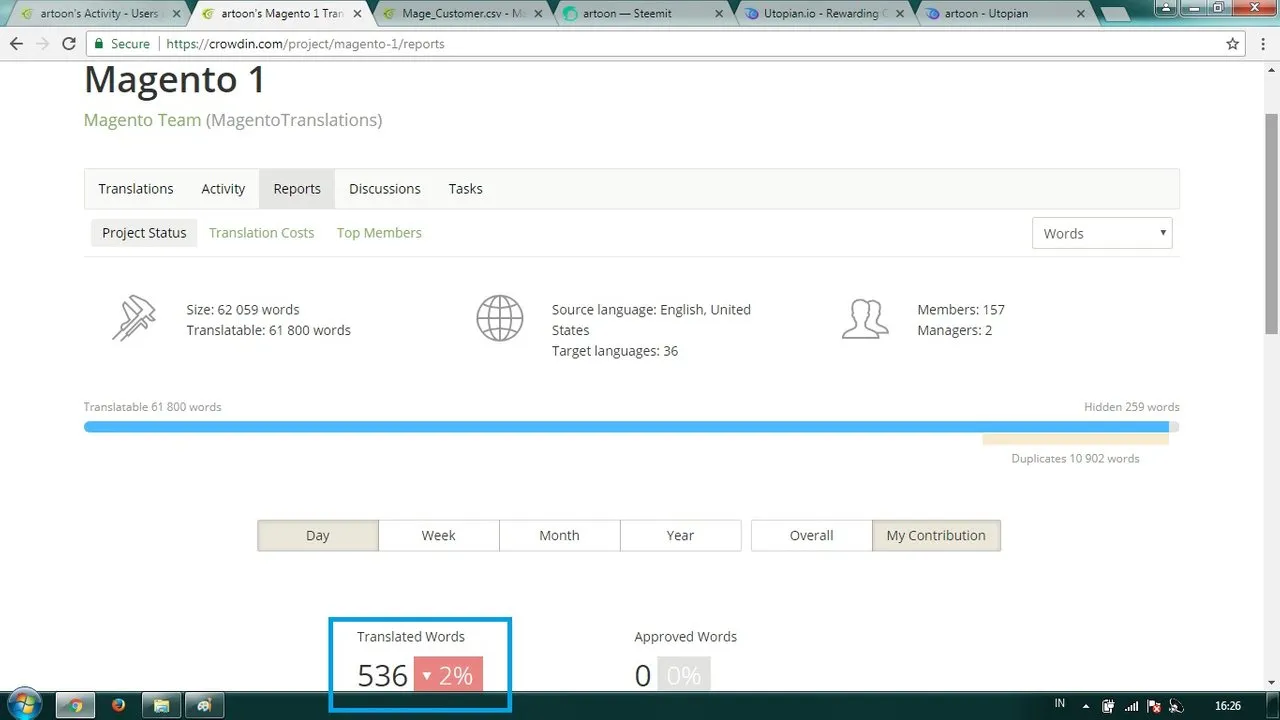This screenshot has height=720, width=1280.
Task: Click the IN input language indicator
Action: [x=1060, y=704]
